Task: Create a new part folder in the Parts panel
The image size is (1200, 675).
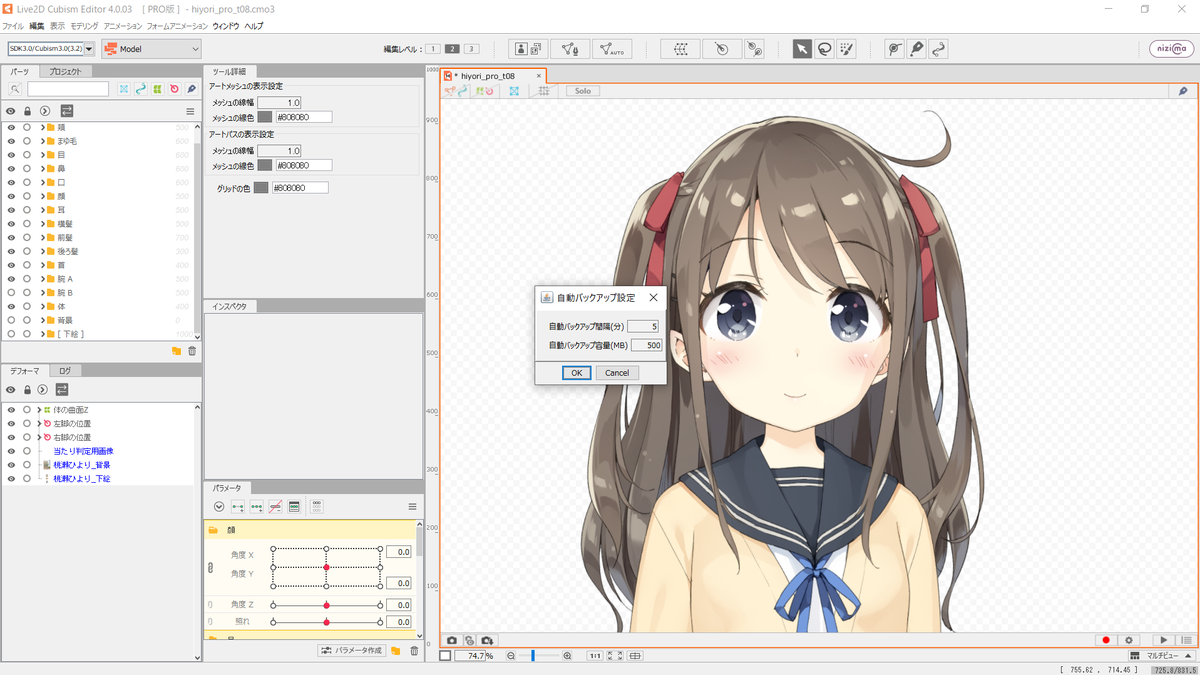Action: pyautogui.click(x=176, y=351)
